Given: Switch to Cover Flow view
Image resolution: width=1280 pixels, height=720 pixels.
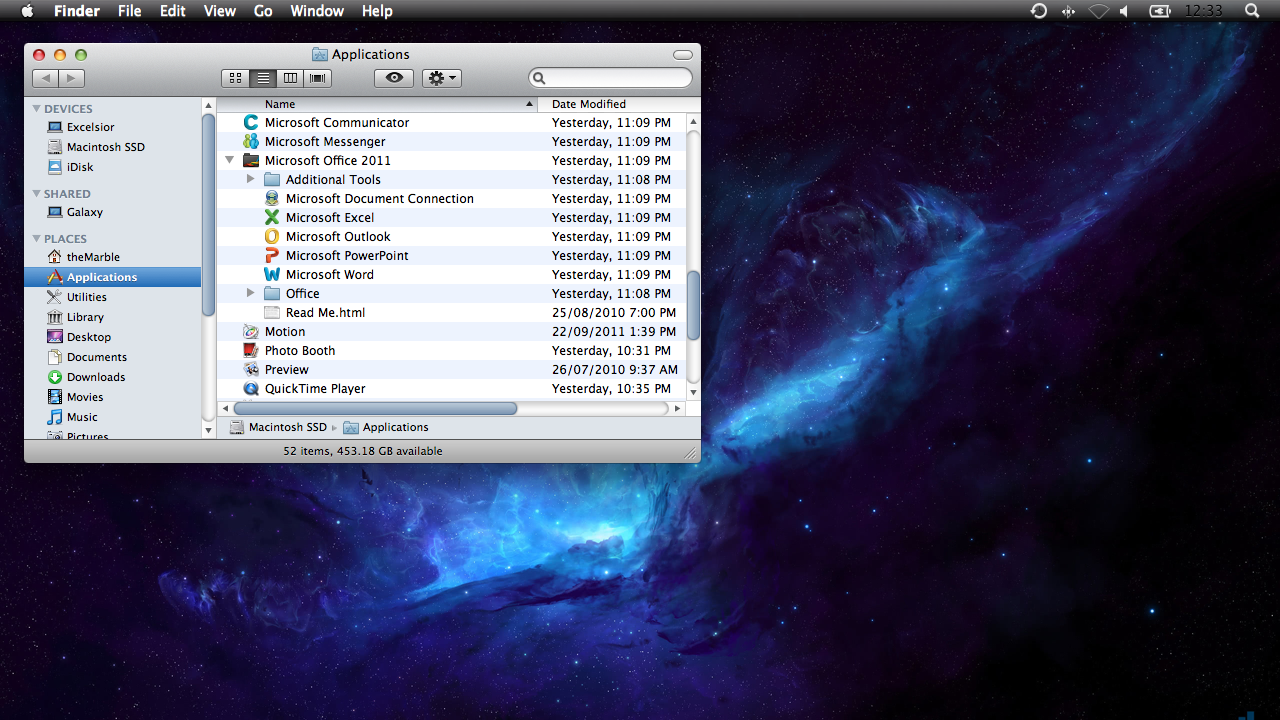Looking at the screenshot, I should (319, 78).
